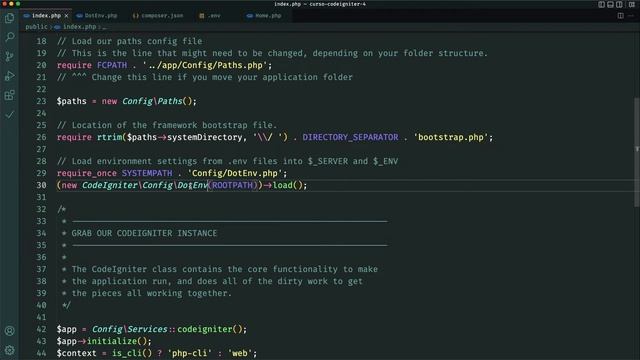Toggle bottom panel layout icon
The height and width of the screenshot is (360, 640).
pos(611,4)
